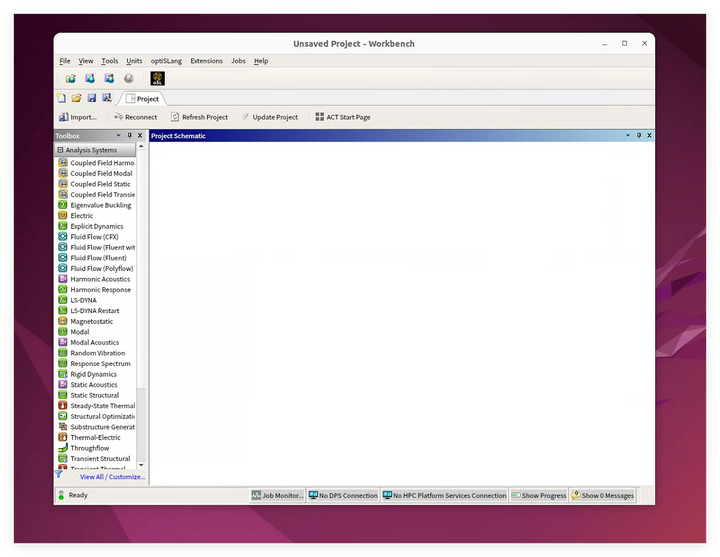Select the Fluid Flow (Polyflow) icon
Screen dimensions: 720x557
63,268
